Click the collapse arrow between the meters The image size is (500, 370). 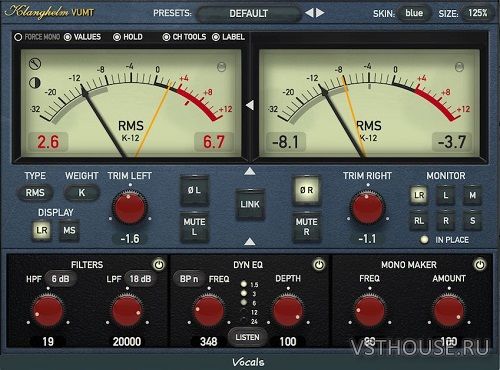pos(250,105)
